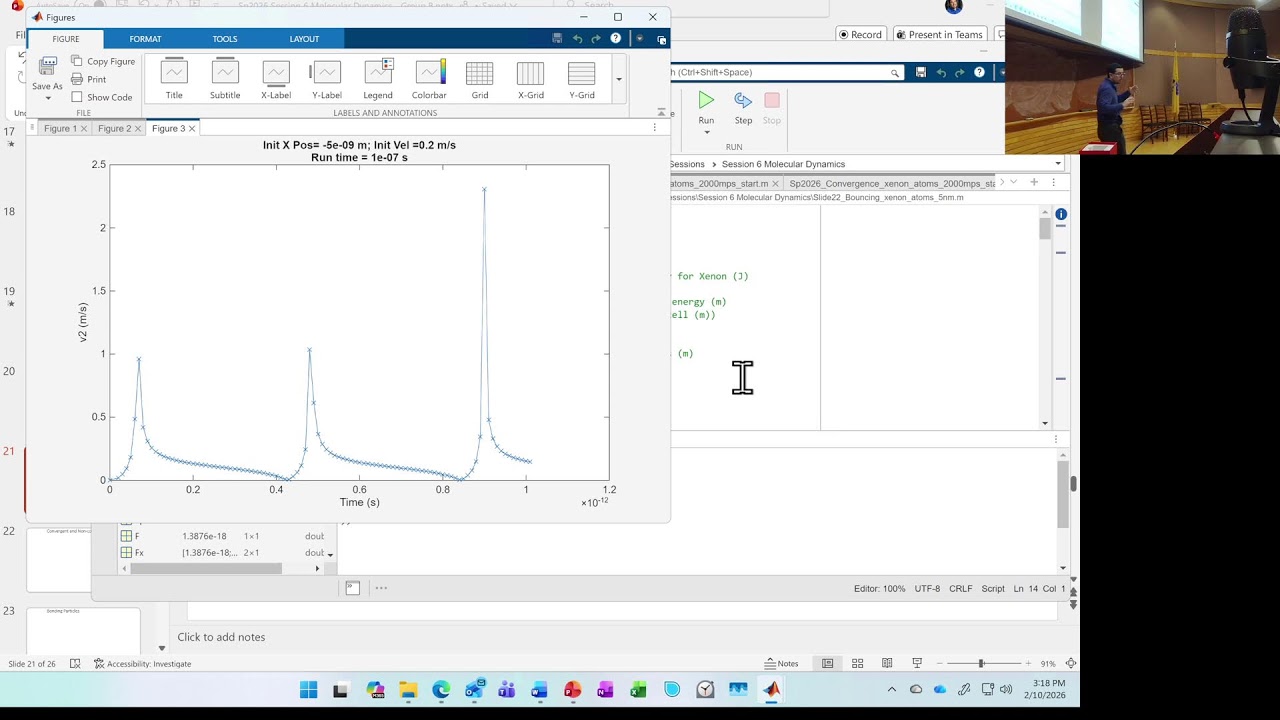This screenshot has height=720, width=1280.
Task: Close the Figure 3 tab
Action: tap(192, 128)
